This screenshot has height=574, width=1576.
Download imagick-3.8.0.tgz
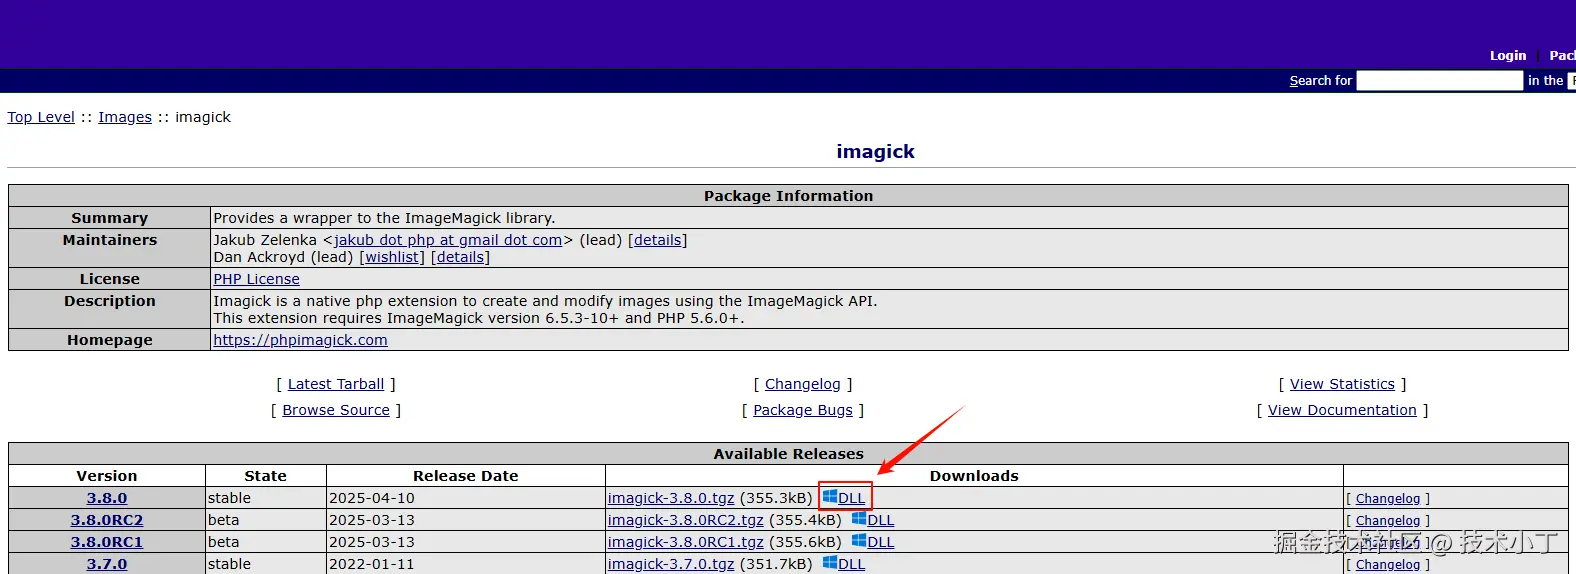tap(671, 498)
